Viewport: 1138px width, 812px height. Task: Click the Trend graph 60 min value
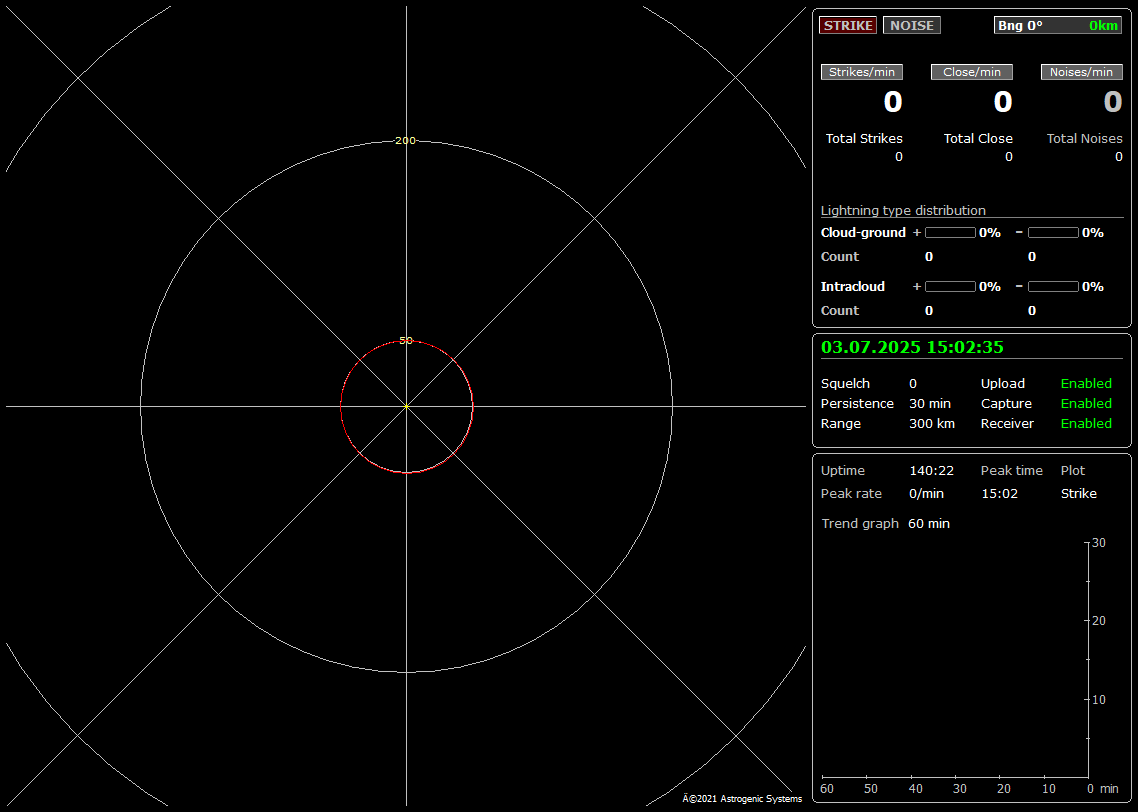tap(929, 523)
